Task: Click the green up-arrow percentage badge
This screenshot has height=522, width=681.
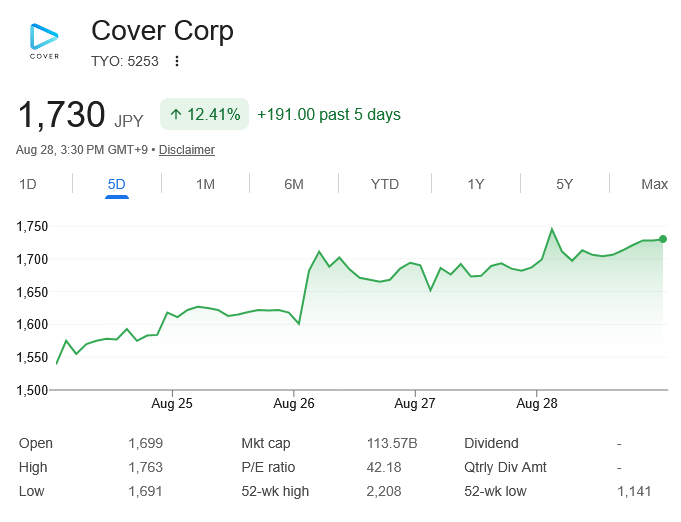Action: point(205,114)
